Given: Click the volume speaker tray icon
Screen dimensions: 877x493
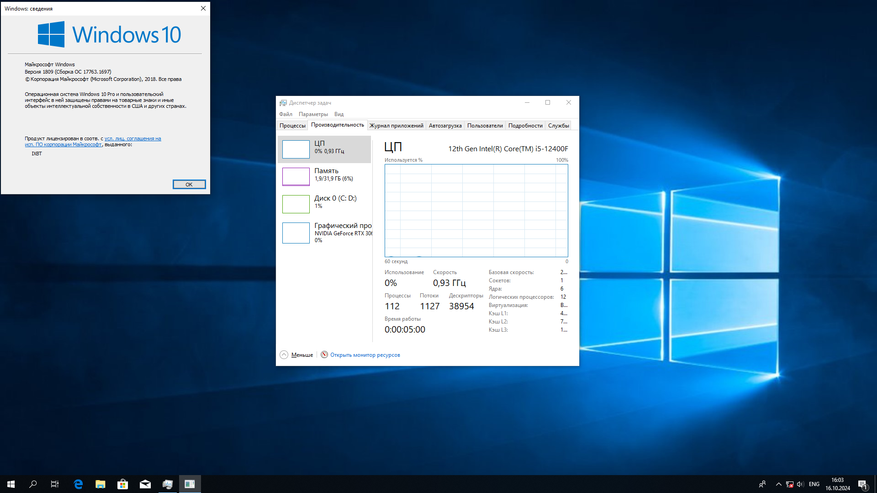Looking at the screenshot, I should point(800,484).
